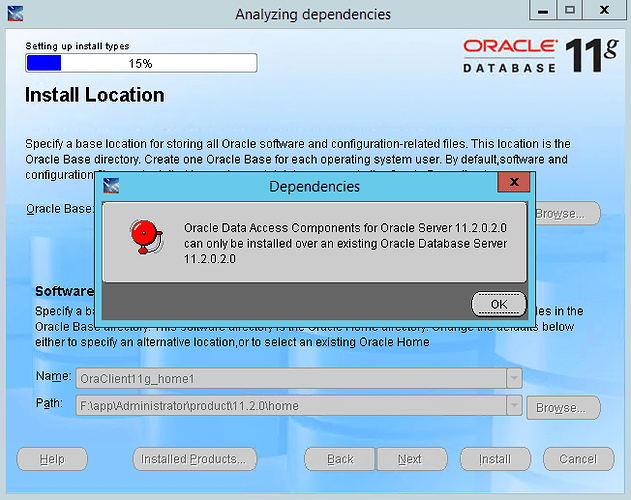
Task: Go Back to previous step
Action: click(340, 459)
